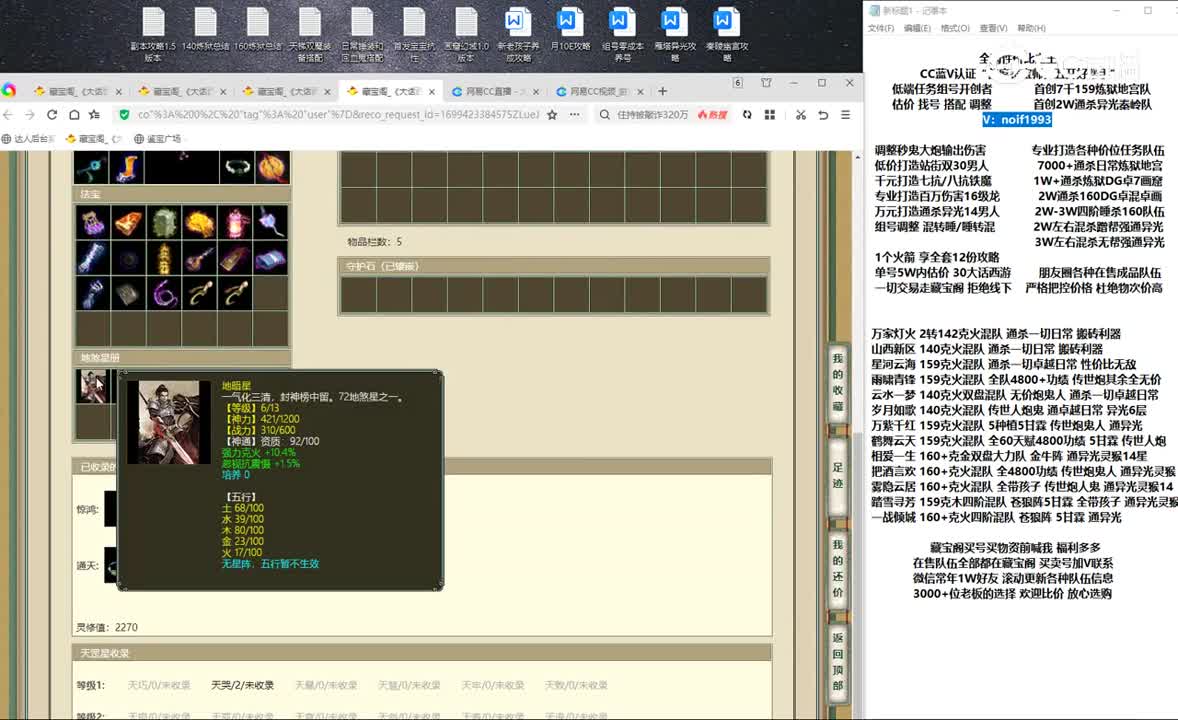Click the blue key staff equipment icon

92,168
